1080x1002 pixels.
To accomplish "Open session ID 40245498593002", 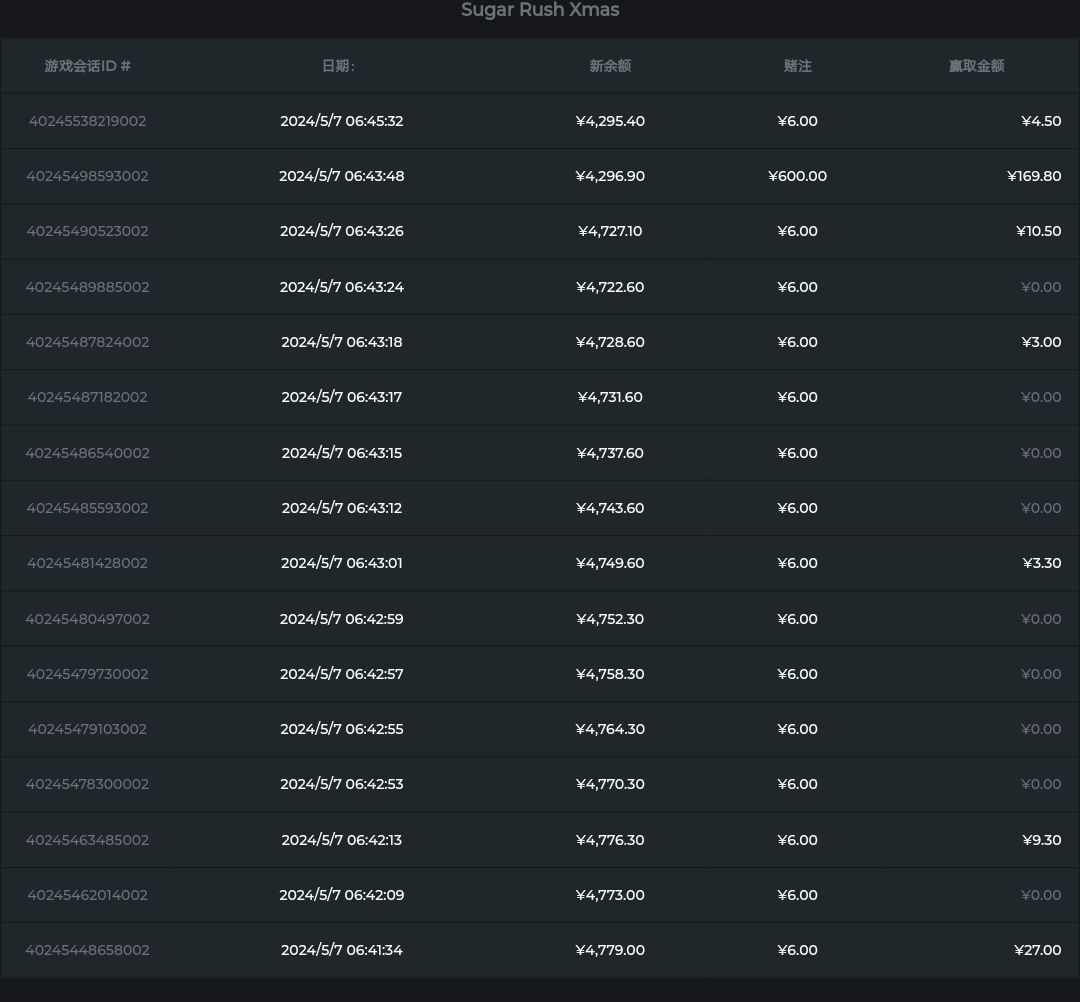I will [x=87, y=176].
